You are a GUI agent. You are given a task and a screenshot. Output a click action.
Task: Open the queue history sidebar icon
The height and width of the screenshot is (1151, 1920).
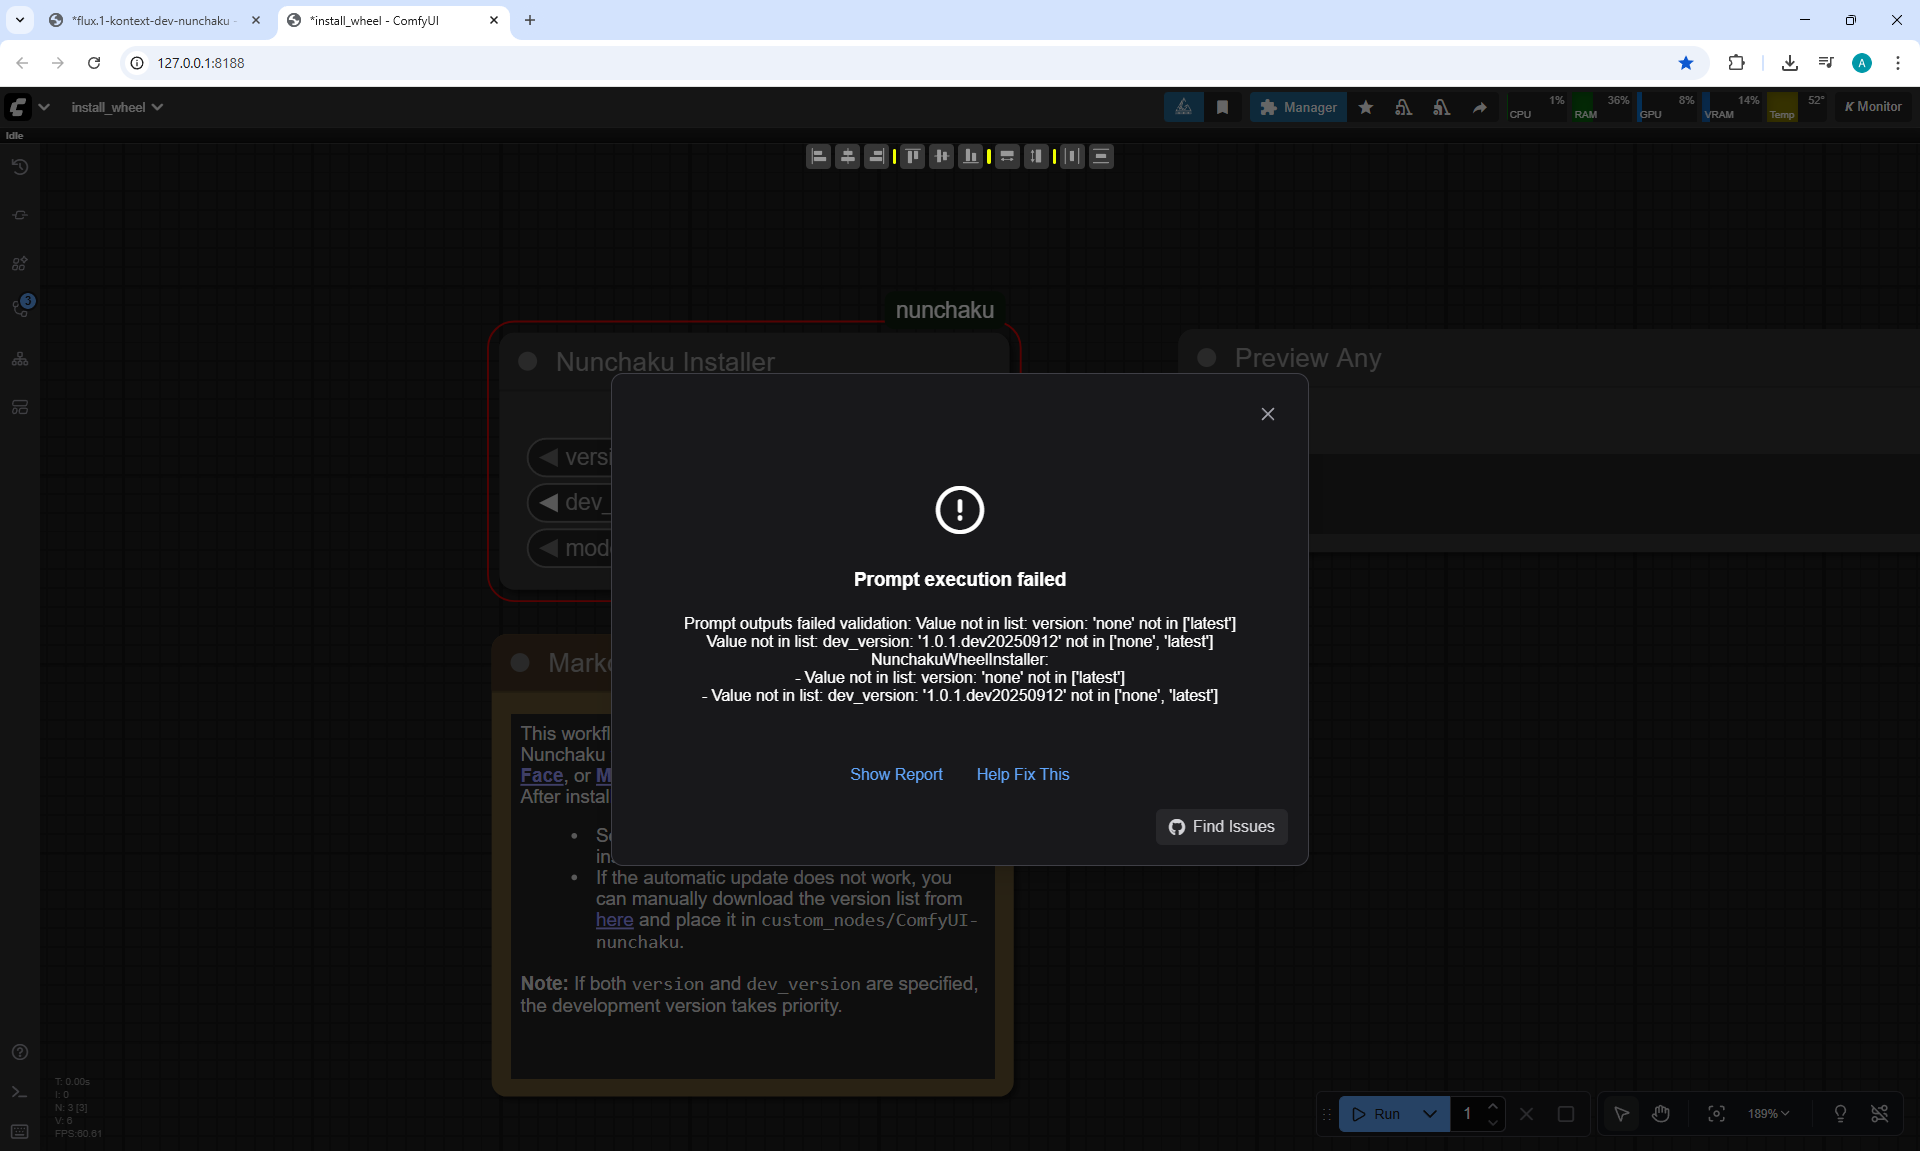(19, 167)
